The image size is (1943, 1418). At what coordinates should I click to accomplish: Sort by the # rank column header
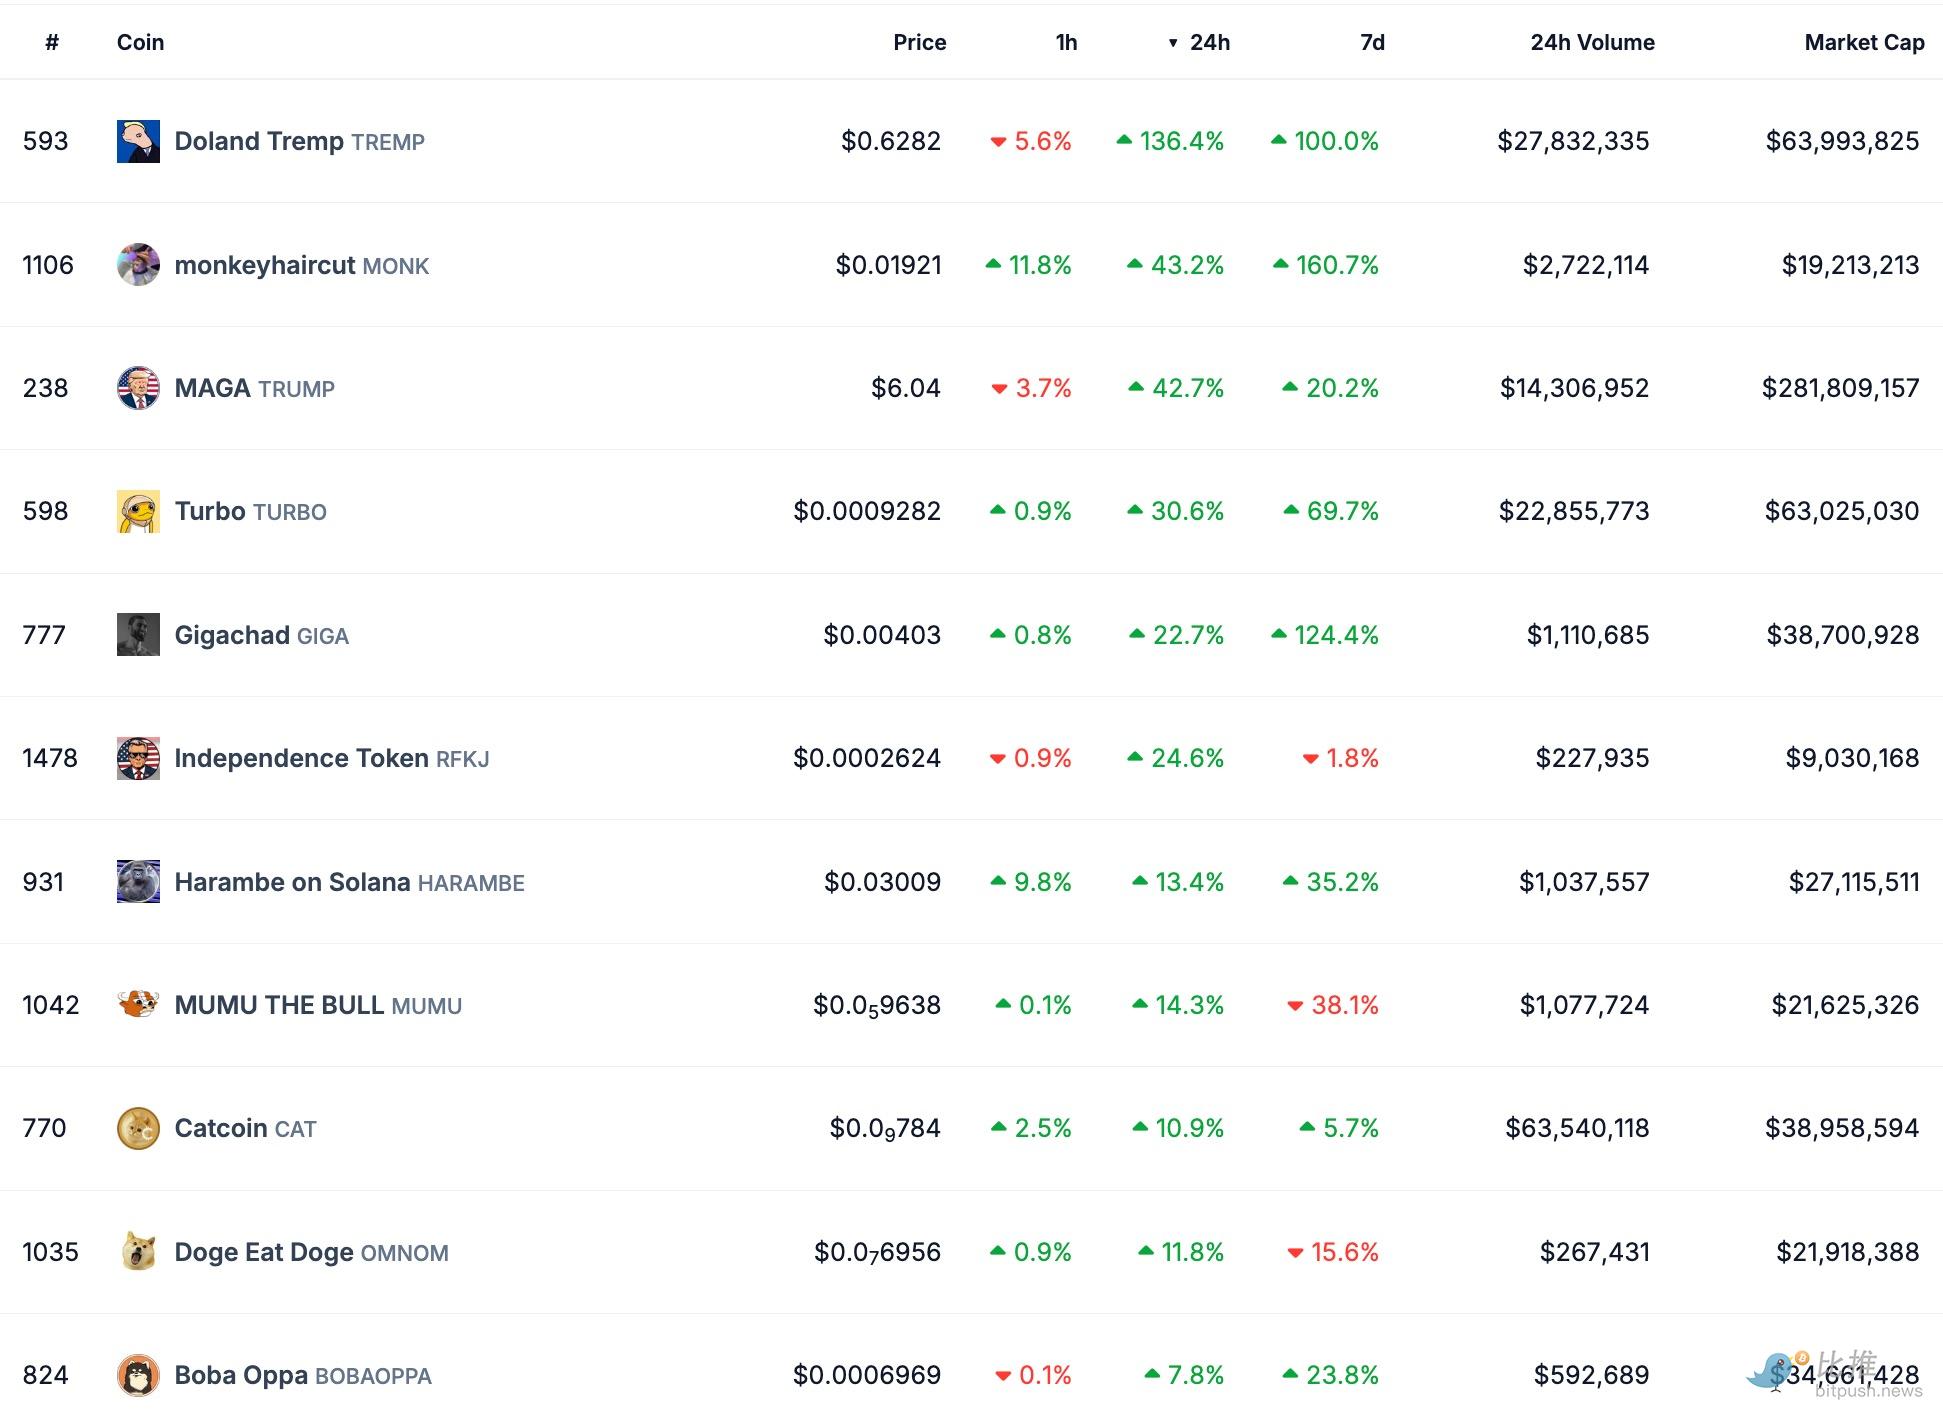(52, 42)
